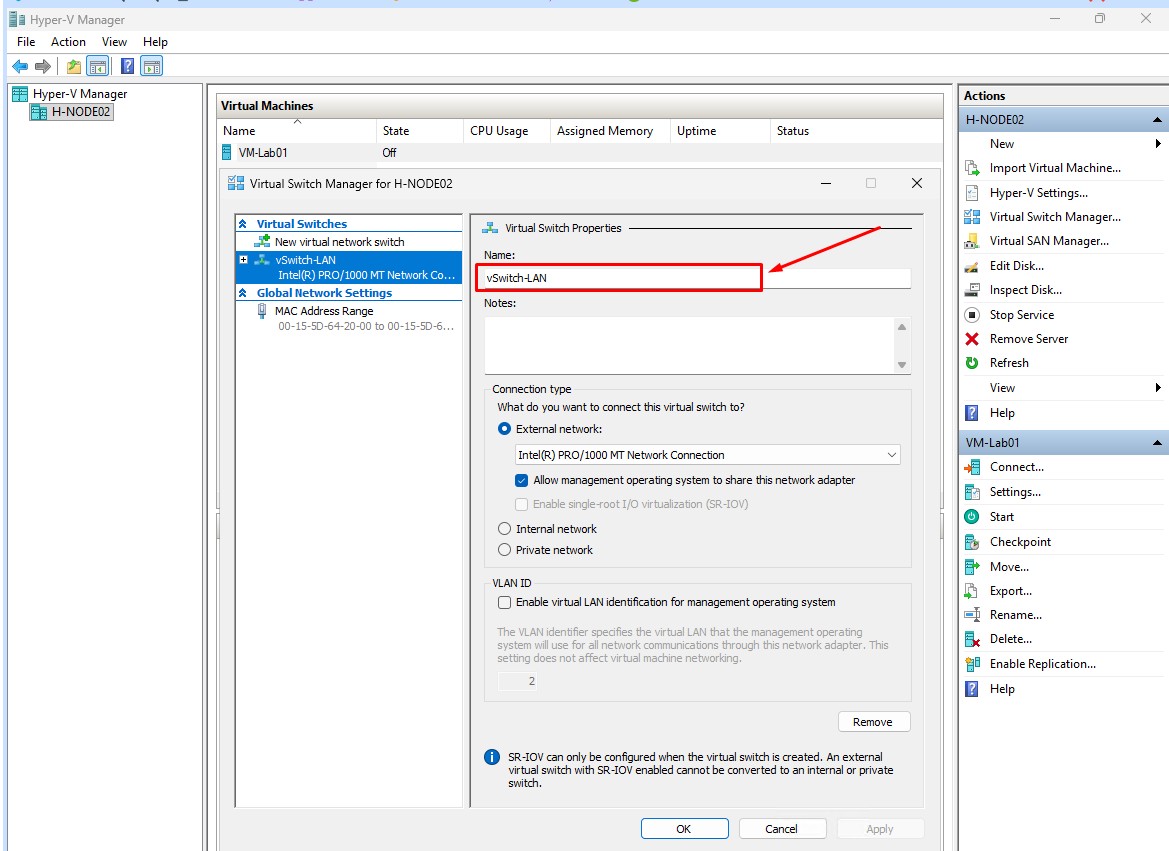Click Hyper-V Settings icon in Actions
This screenshot has width=1169, height=851.
pyautogui.click(x=972, y=192)
